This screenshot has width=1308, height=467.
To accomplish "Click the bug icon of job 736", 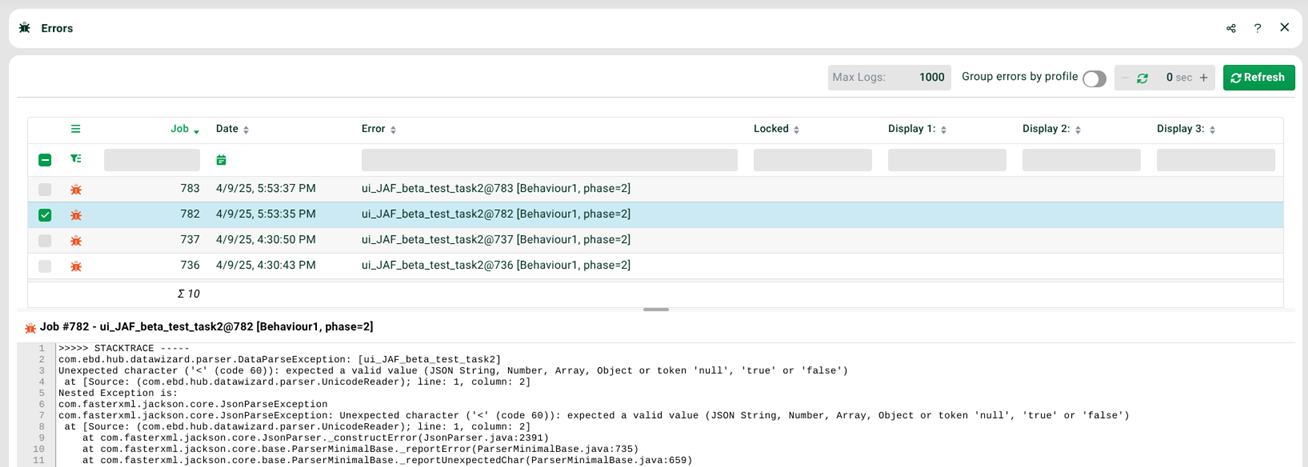I will 76,266.
